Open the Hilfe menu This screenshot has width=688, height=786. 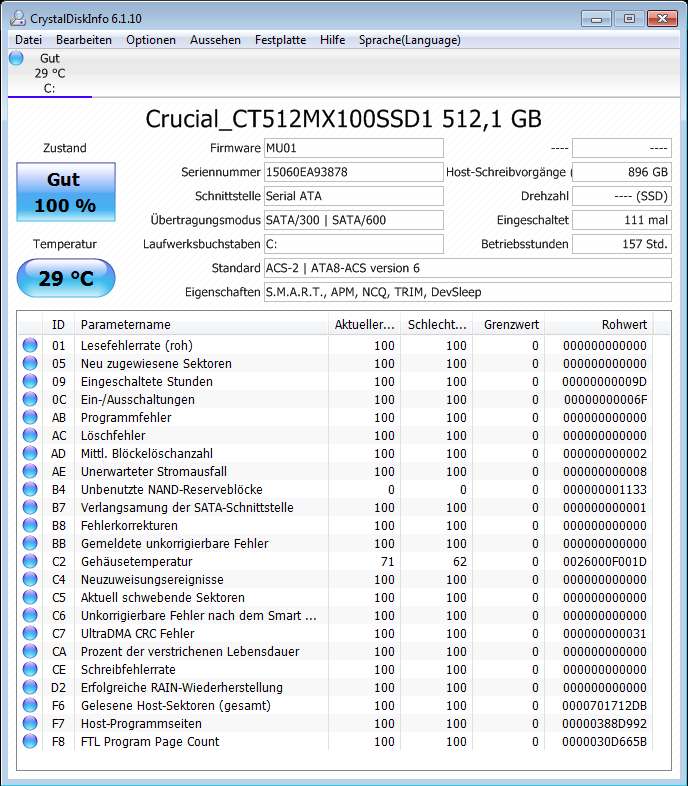[332, 40]
